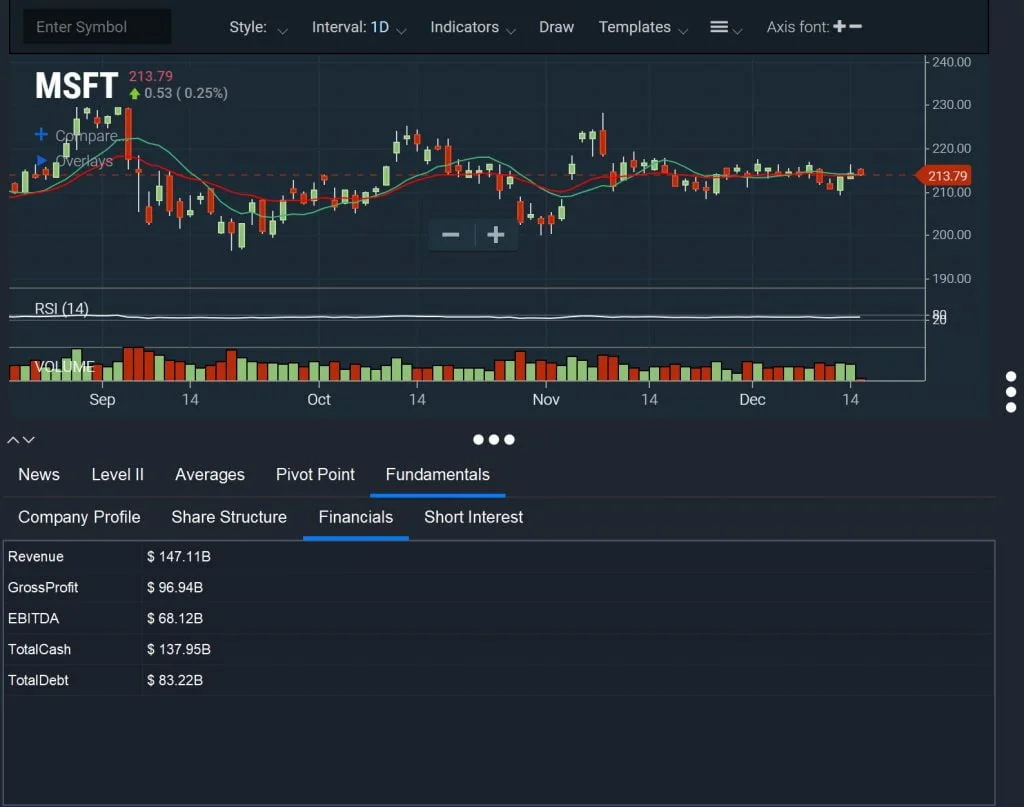
Task: Expand panel with down chevron arrow
Action: (29, 440)
